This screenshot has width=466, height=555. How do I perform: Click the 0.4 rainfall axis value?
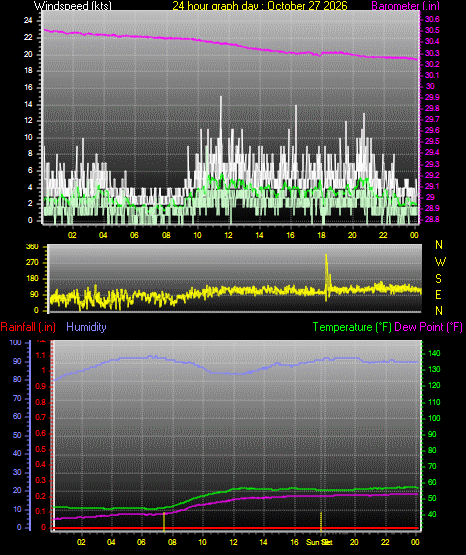point(41,465)
